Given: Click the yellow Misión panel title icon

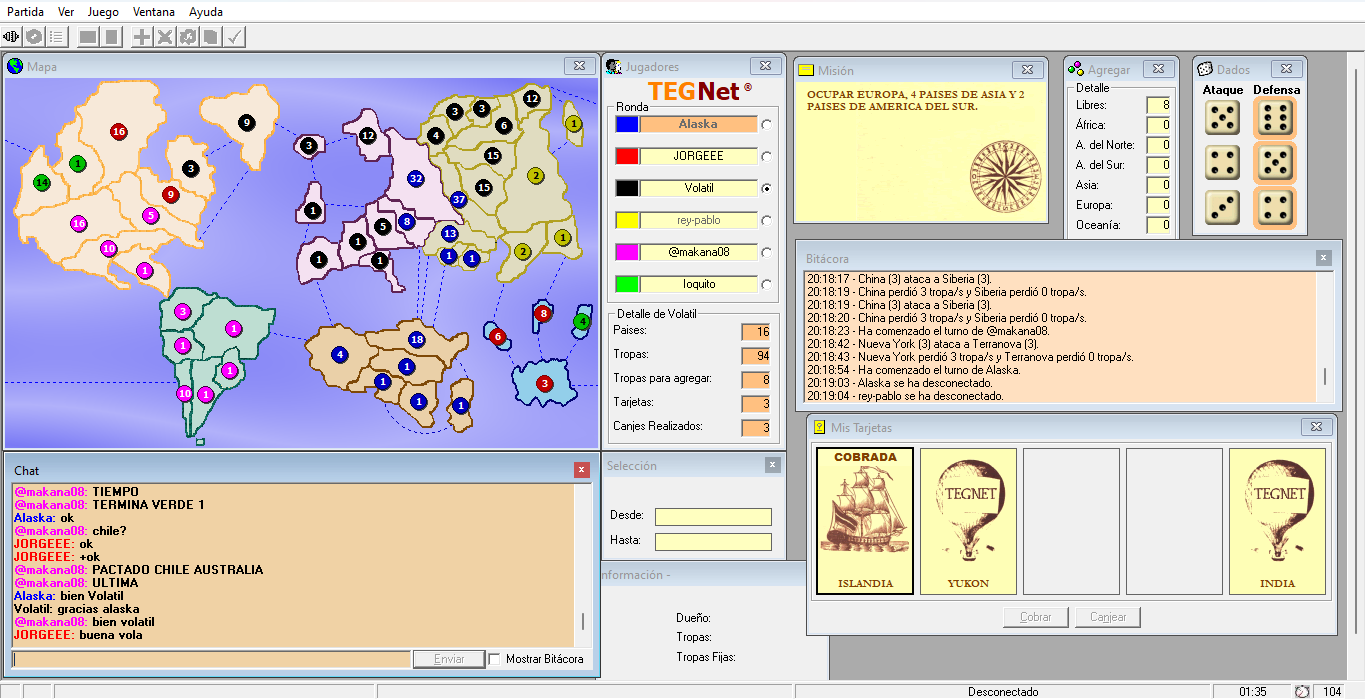Looking at the screenshot, I should 805,71.
